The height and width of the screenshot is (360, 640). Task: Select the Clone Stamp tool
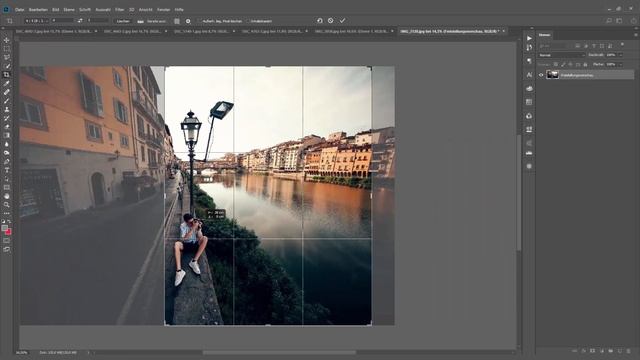click(7, 109)
